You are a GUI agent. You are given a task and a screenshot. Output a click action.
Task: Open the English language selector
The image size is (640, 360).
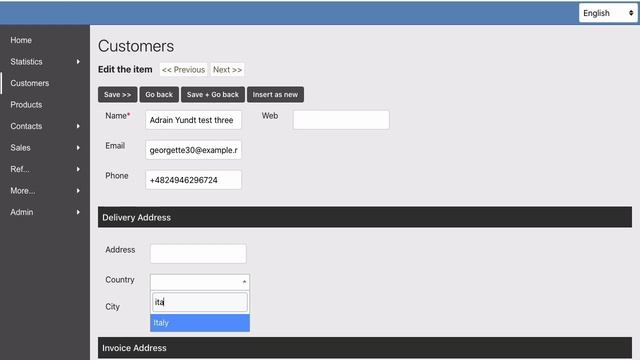click(x=608, y=13)
